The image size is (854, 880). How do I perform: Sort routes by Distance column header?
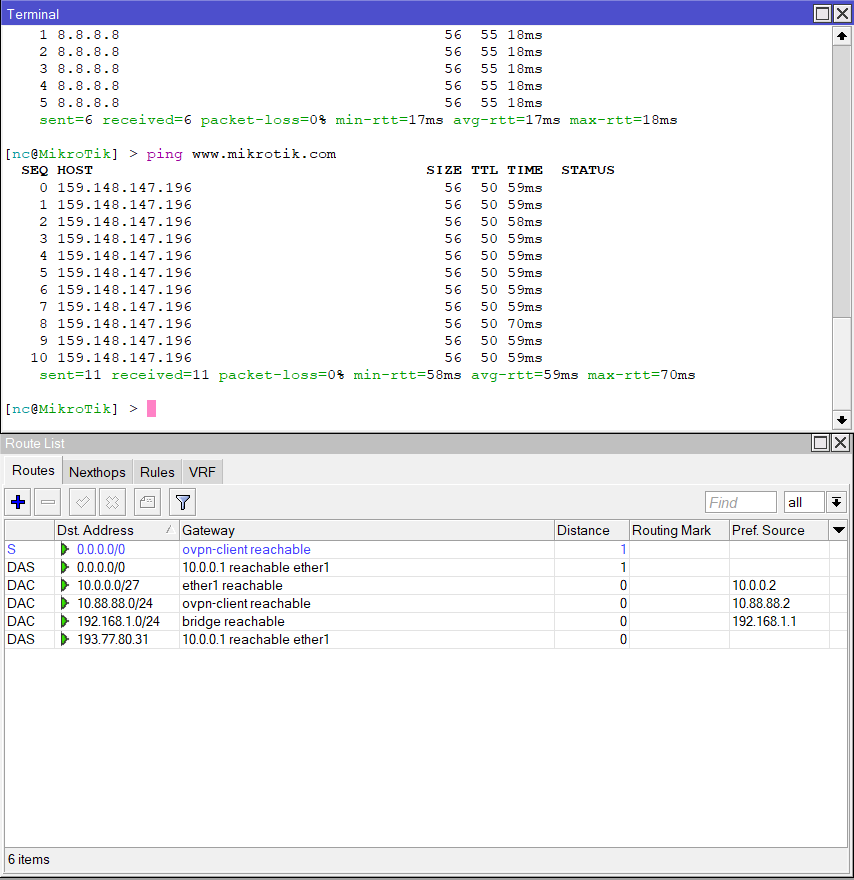pos(590,530)
